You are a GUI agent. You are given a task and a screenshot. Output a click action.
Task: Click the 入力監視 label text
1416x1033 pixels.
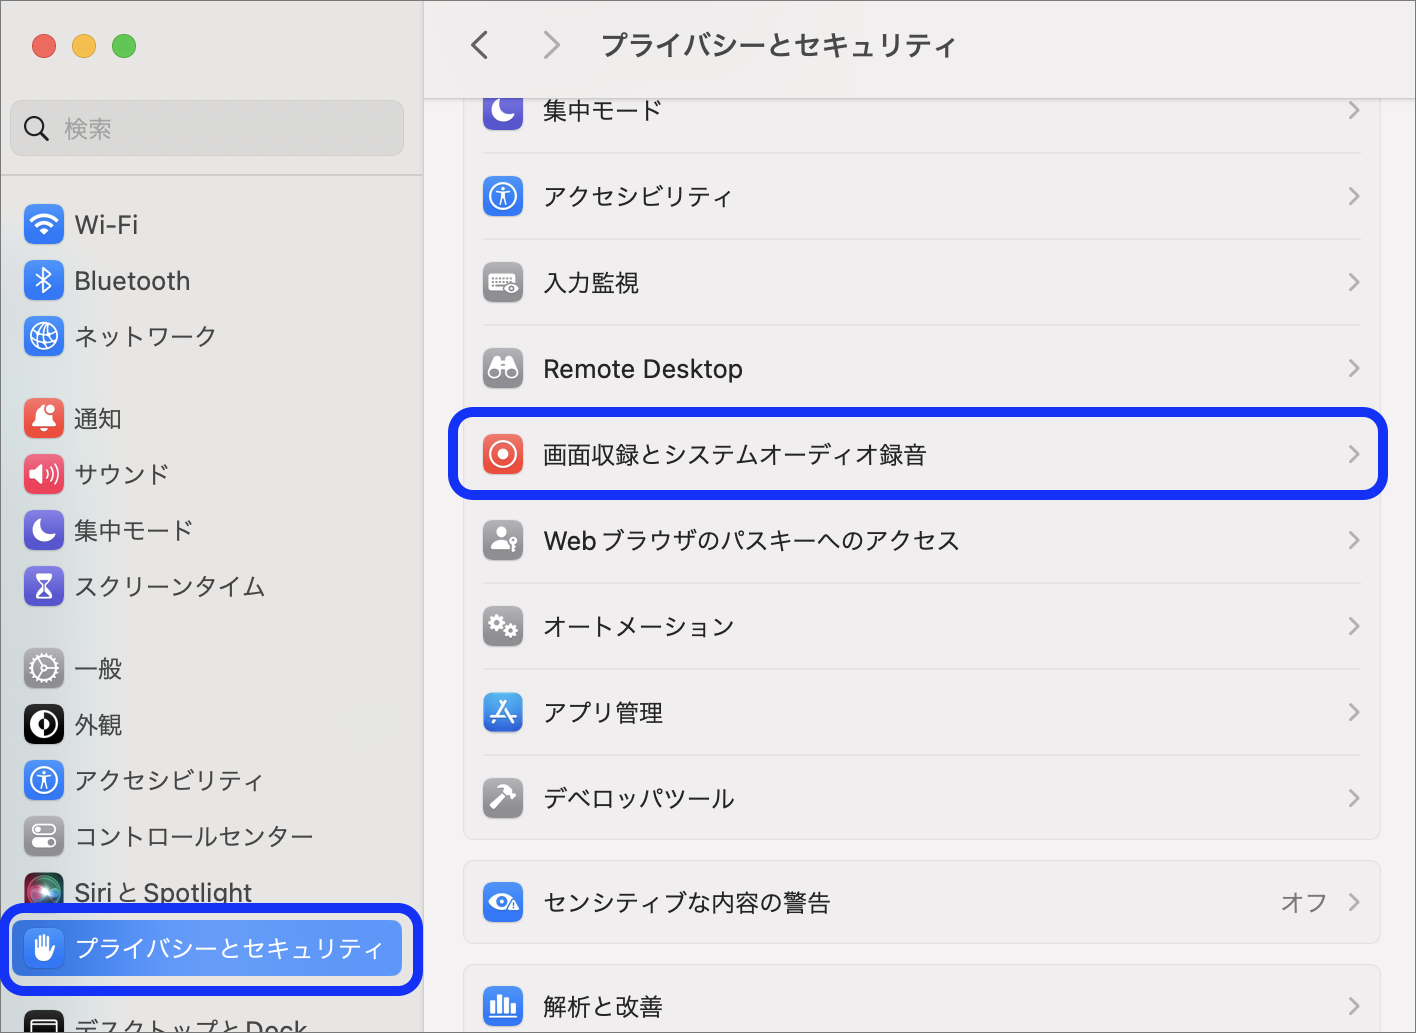pyautogui.click(x=591, y=283)
